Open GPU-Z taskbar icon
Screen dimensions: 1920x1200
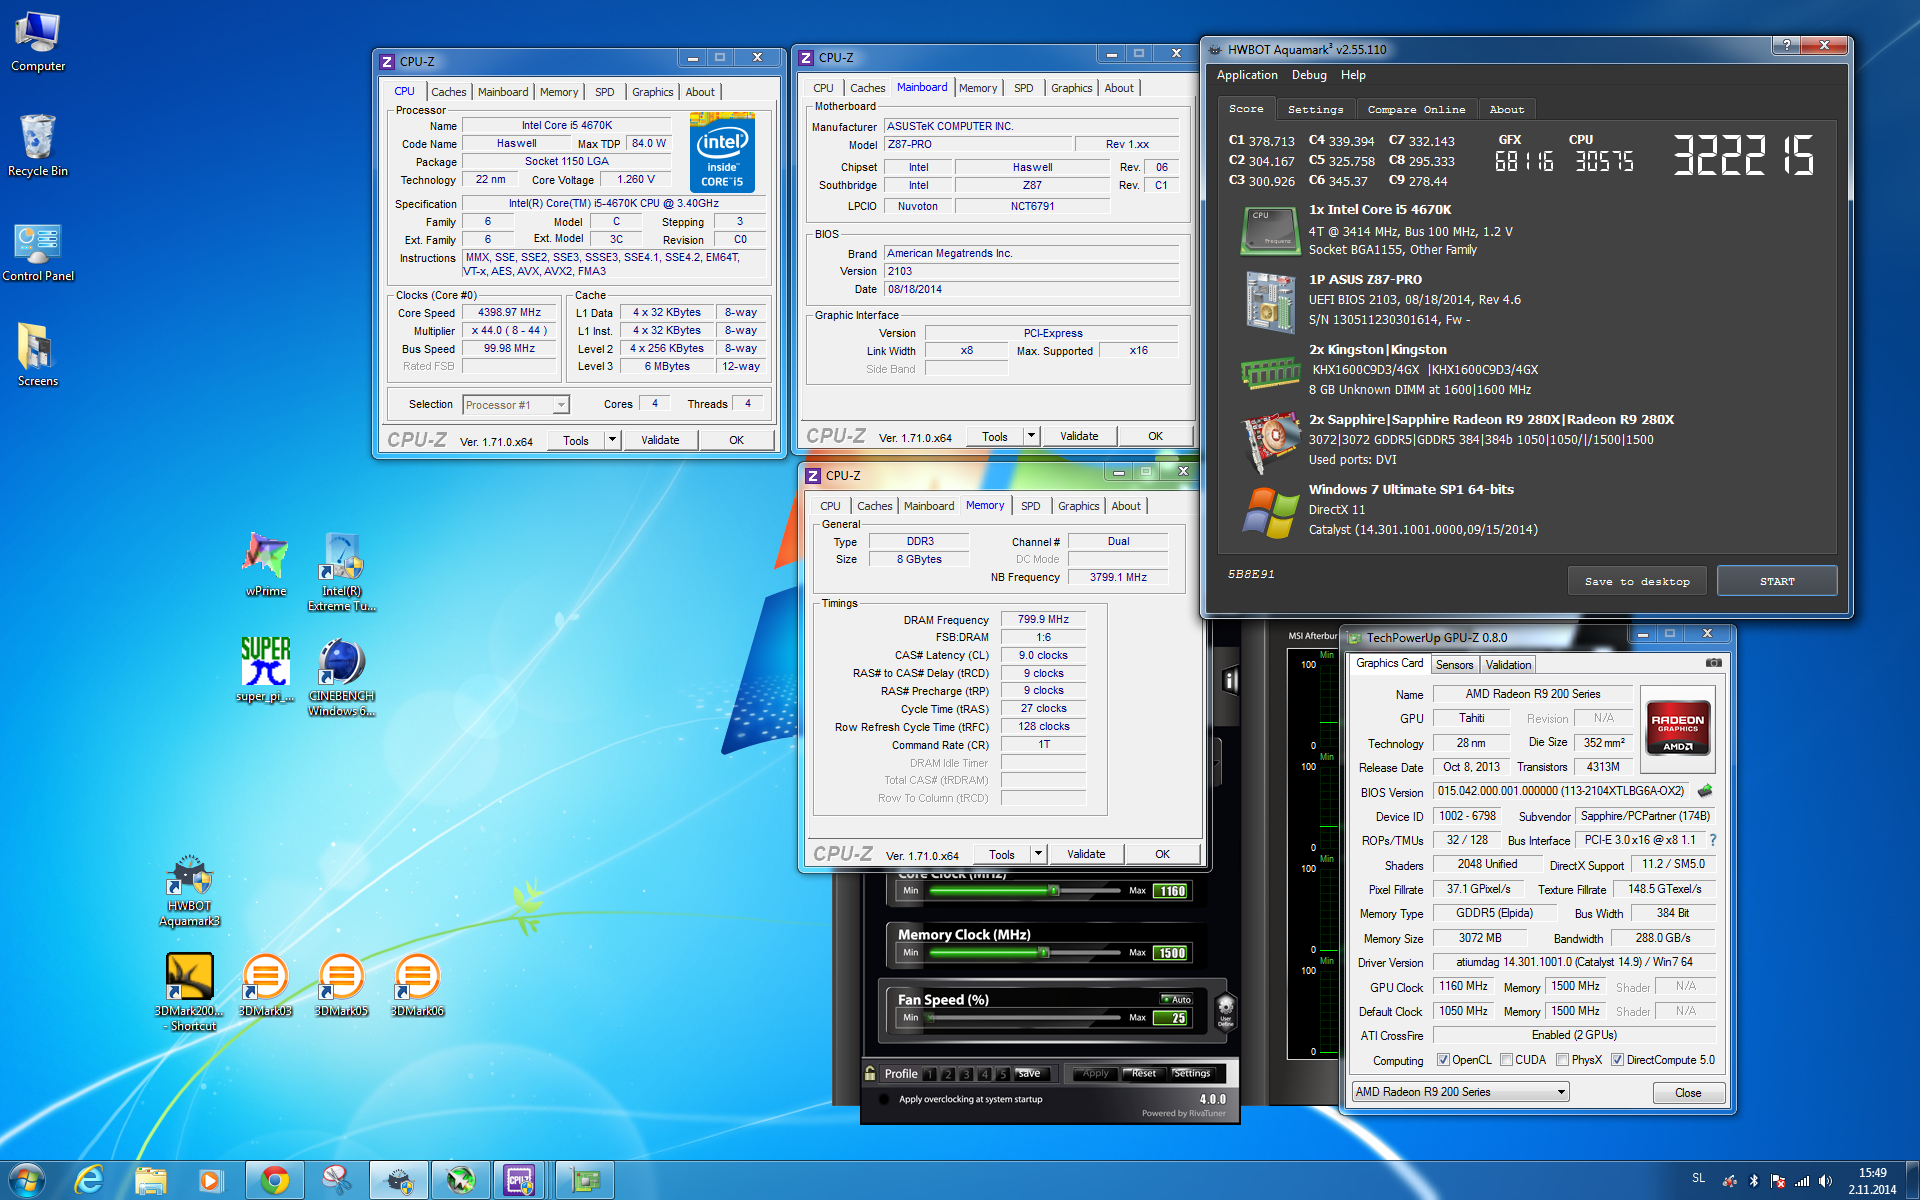(584, 1181)
